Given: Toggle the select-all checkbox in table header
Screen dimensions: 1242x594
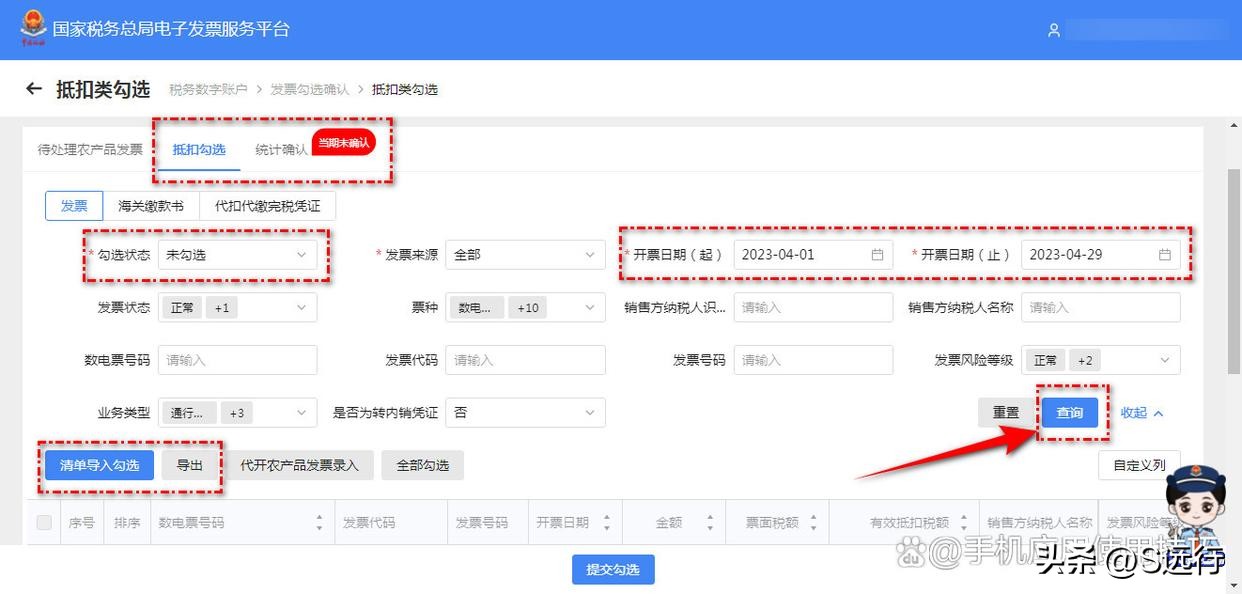Looking at the screenshot, I should 42,521.
